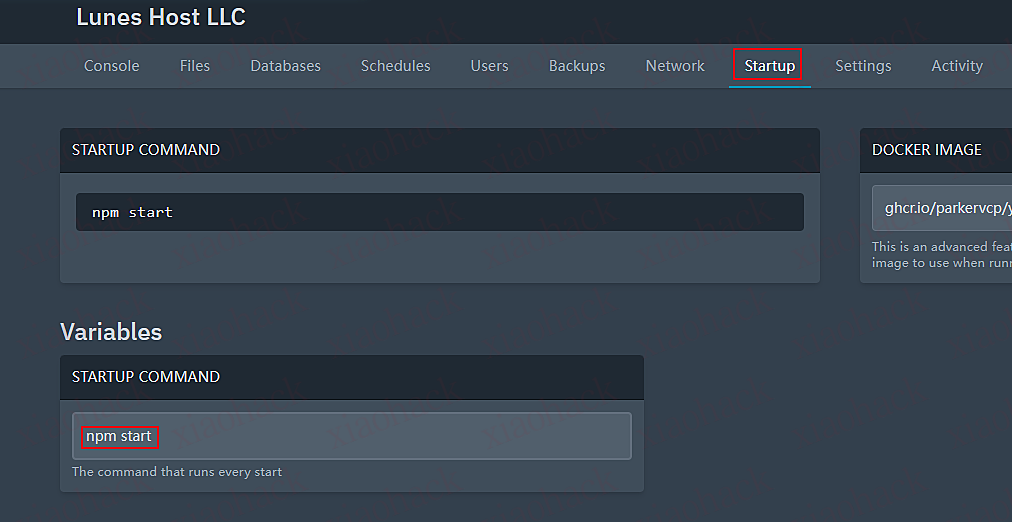Click the 'This is an advanced feature' description
The image size is (1012, 522).
tap(940, 247)
